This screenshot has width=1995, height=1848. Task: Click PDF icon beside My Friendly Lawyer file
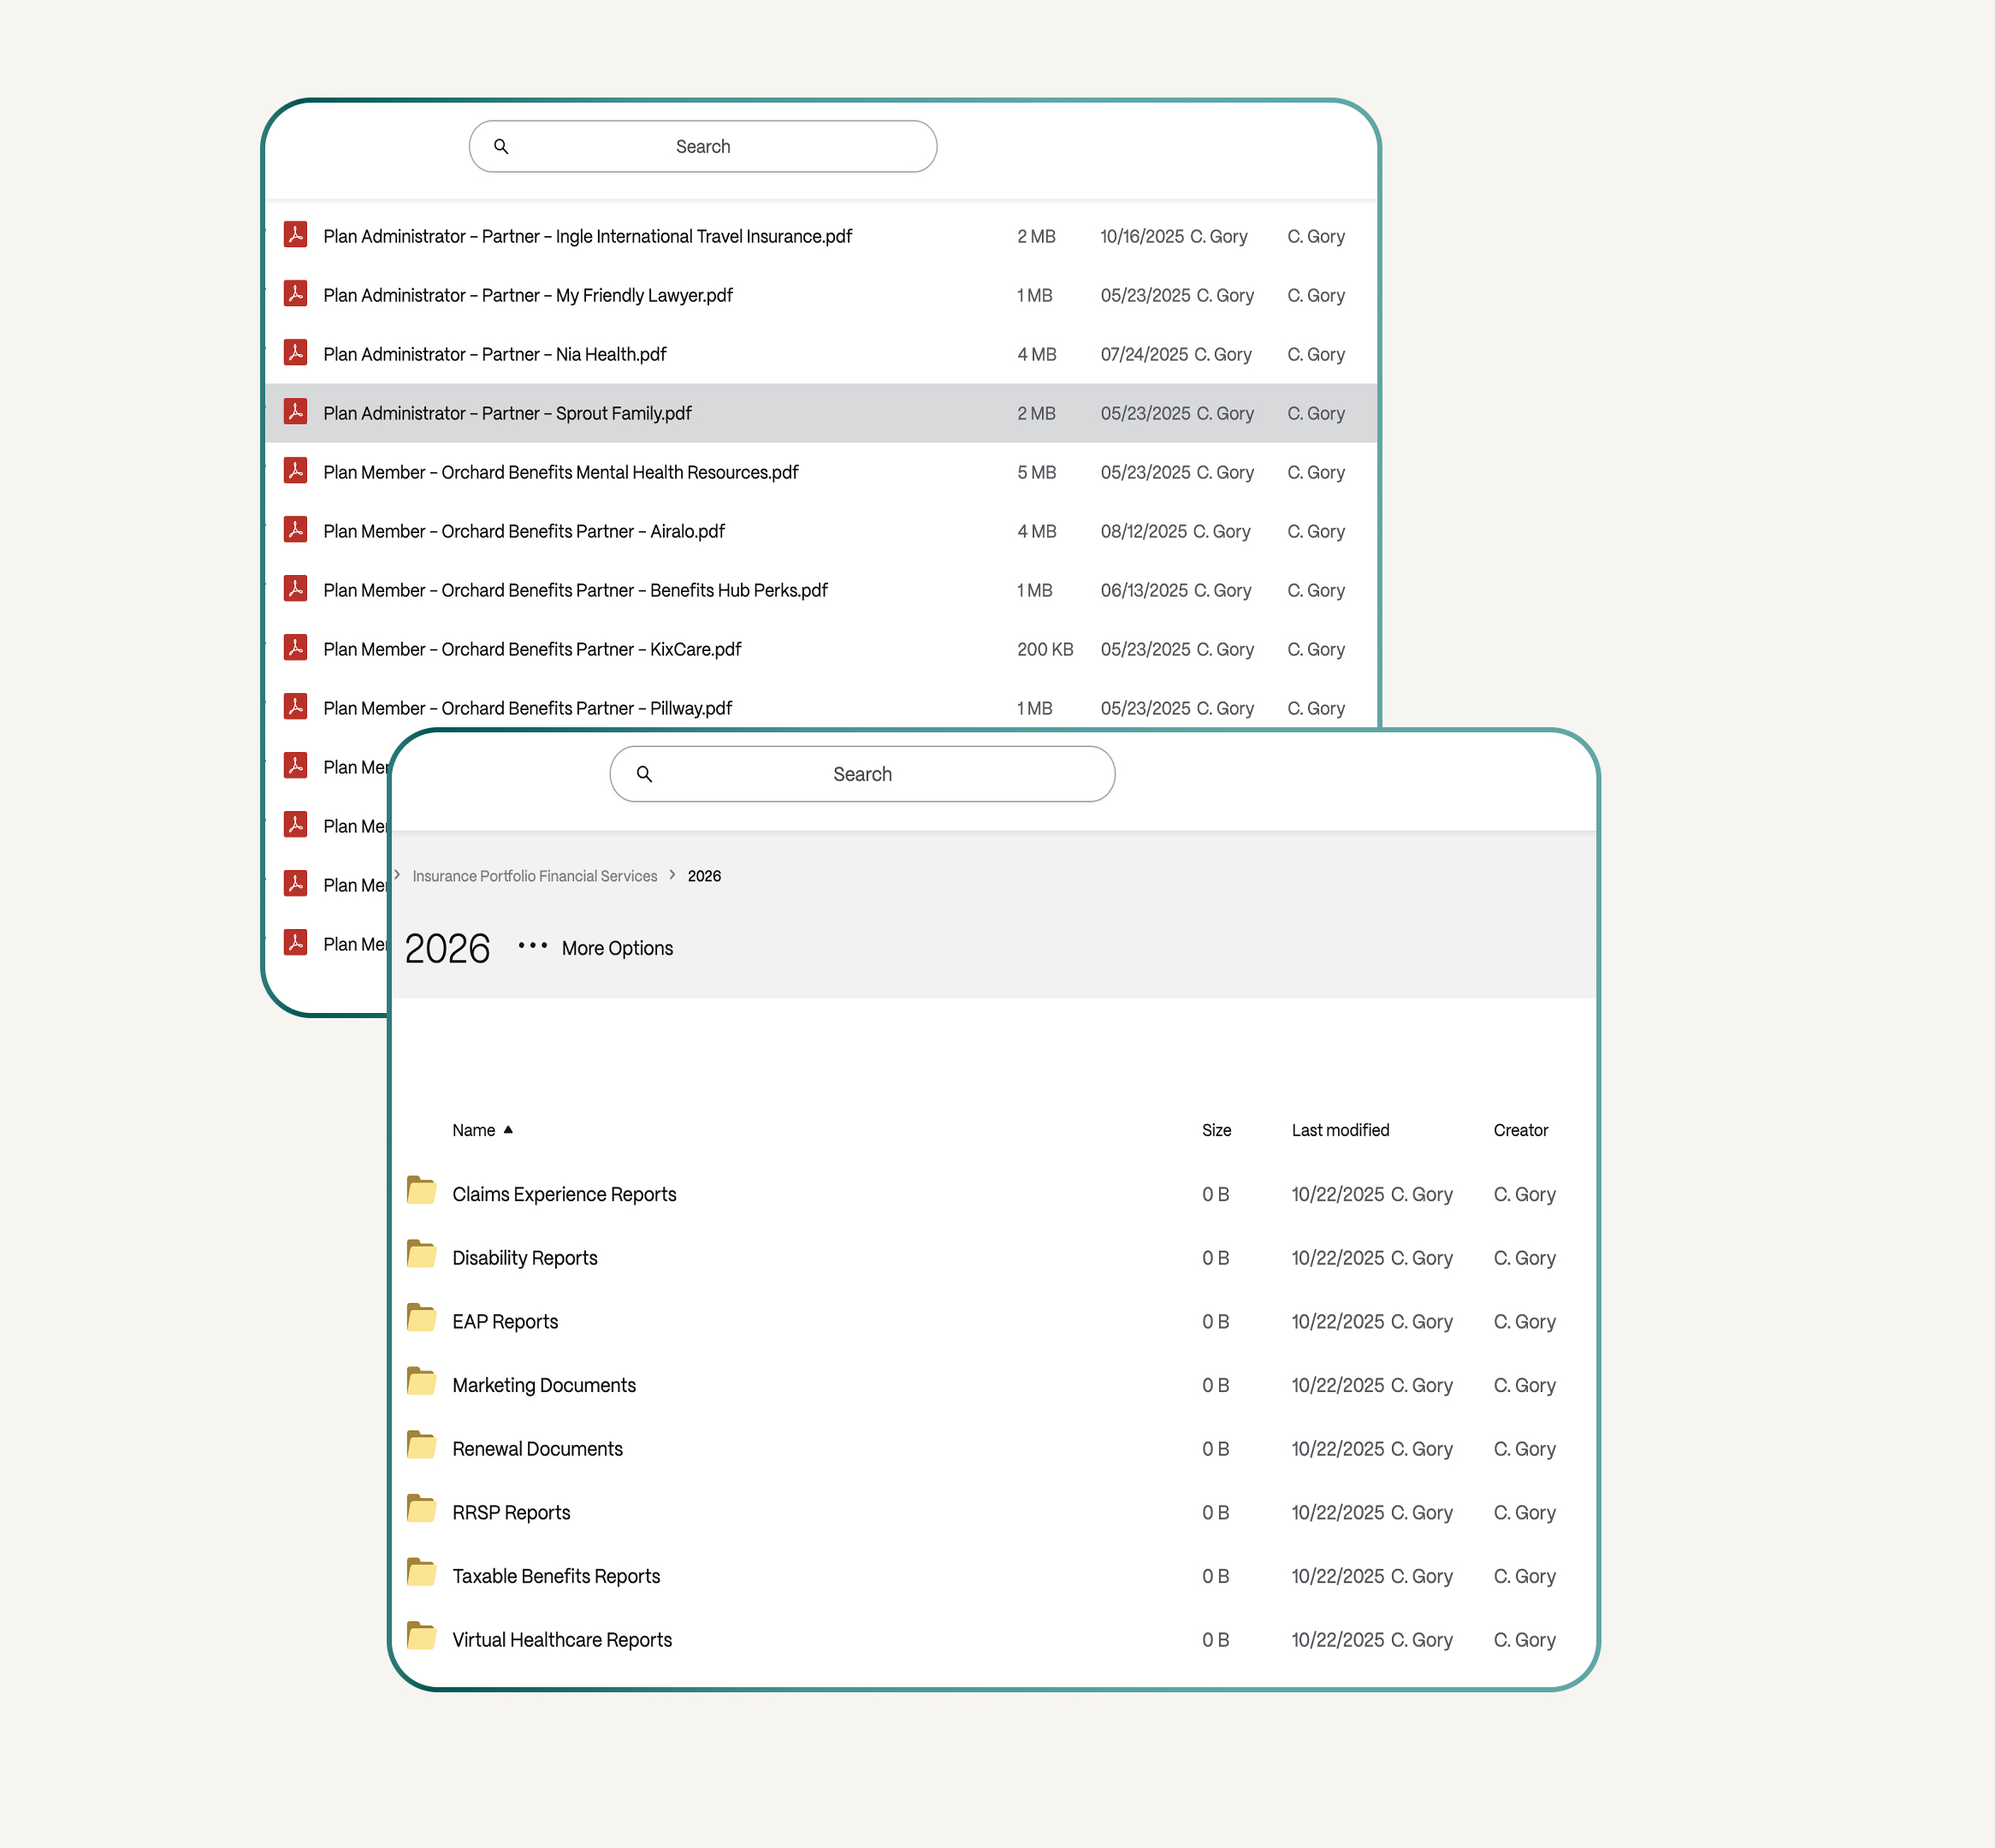coord(295,294)
